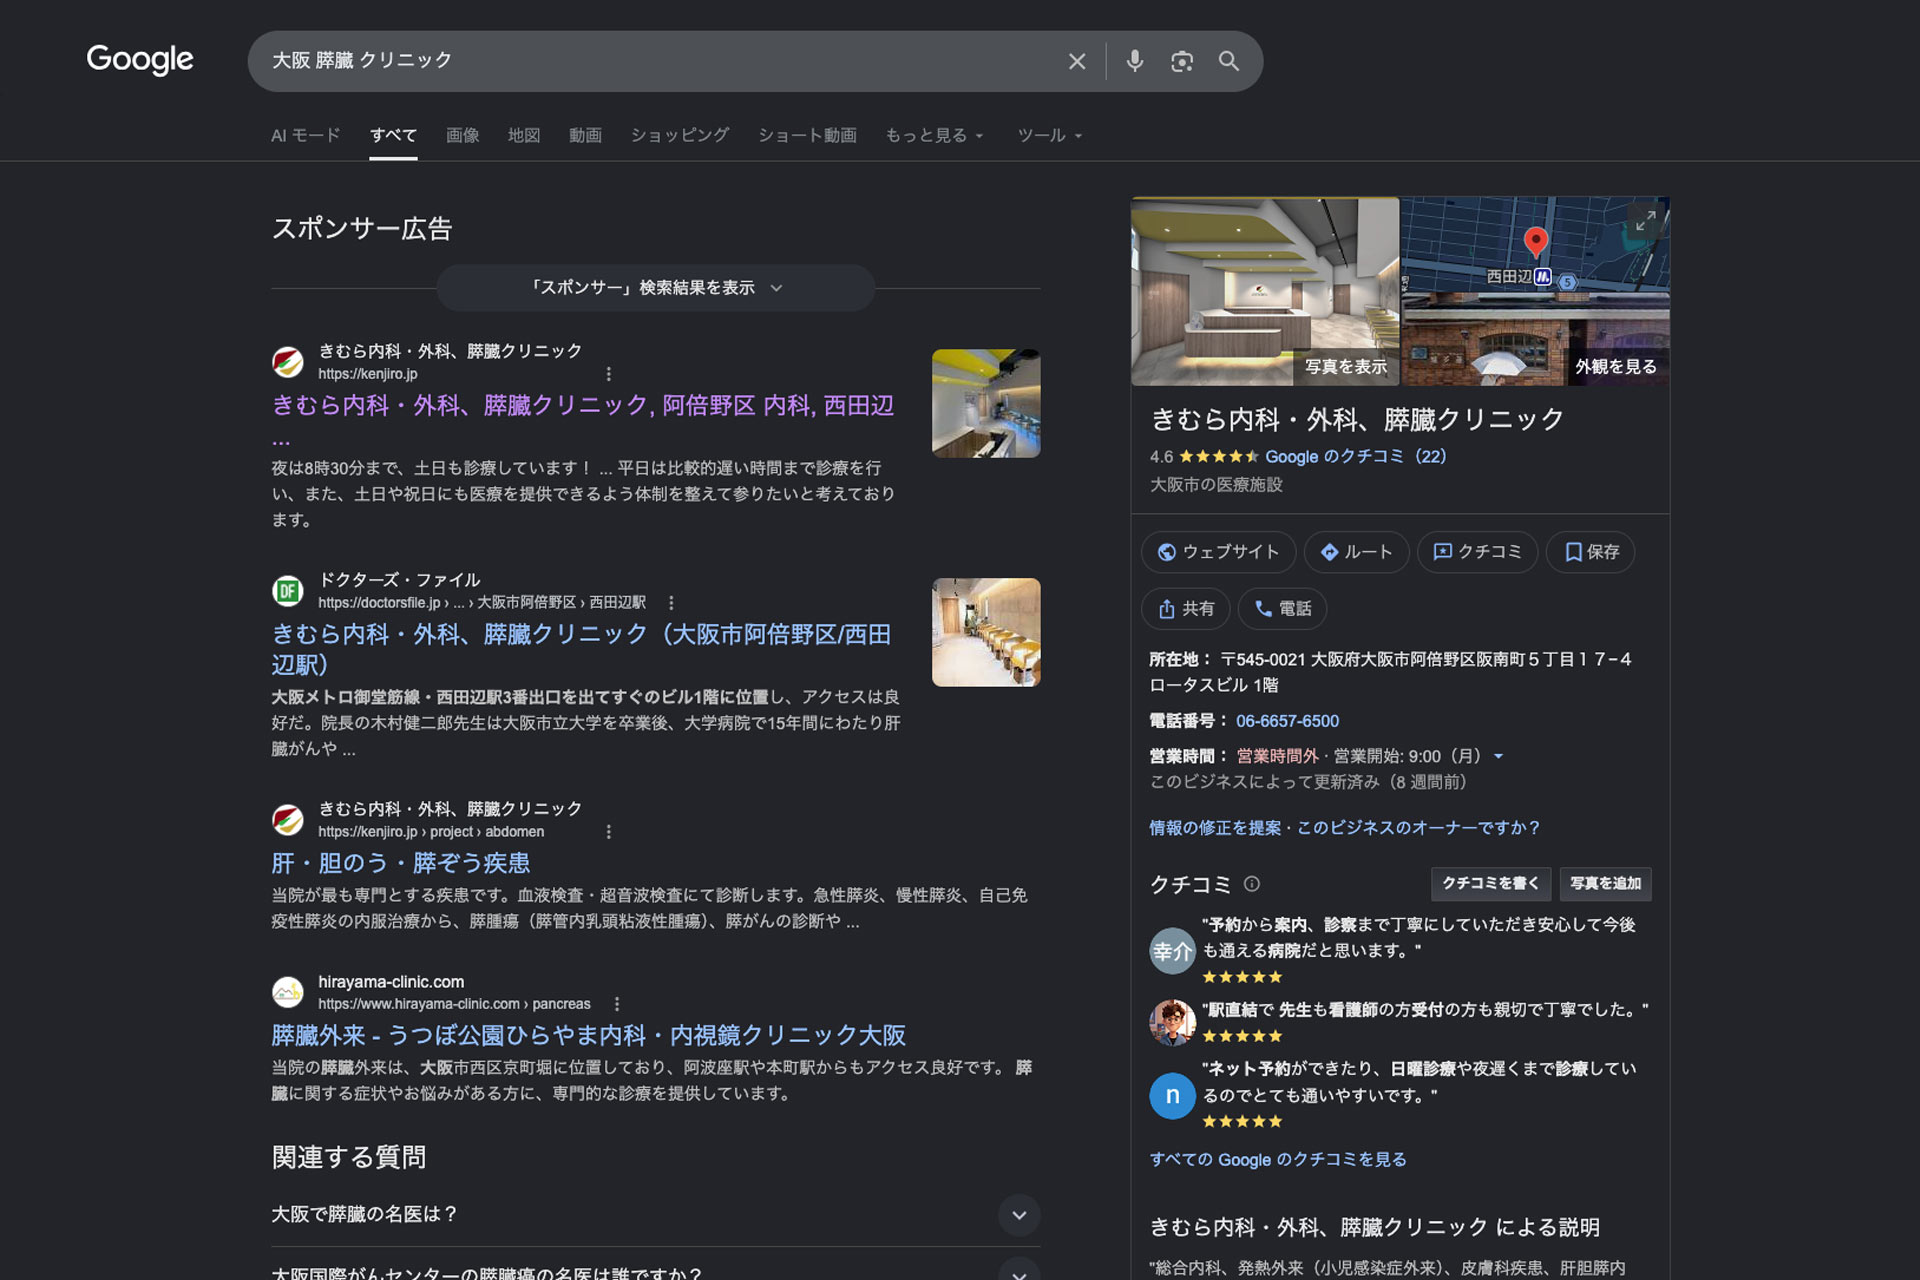Open the 肝・胆のう・膵ぞう疾患 result link

coord(400,863)
